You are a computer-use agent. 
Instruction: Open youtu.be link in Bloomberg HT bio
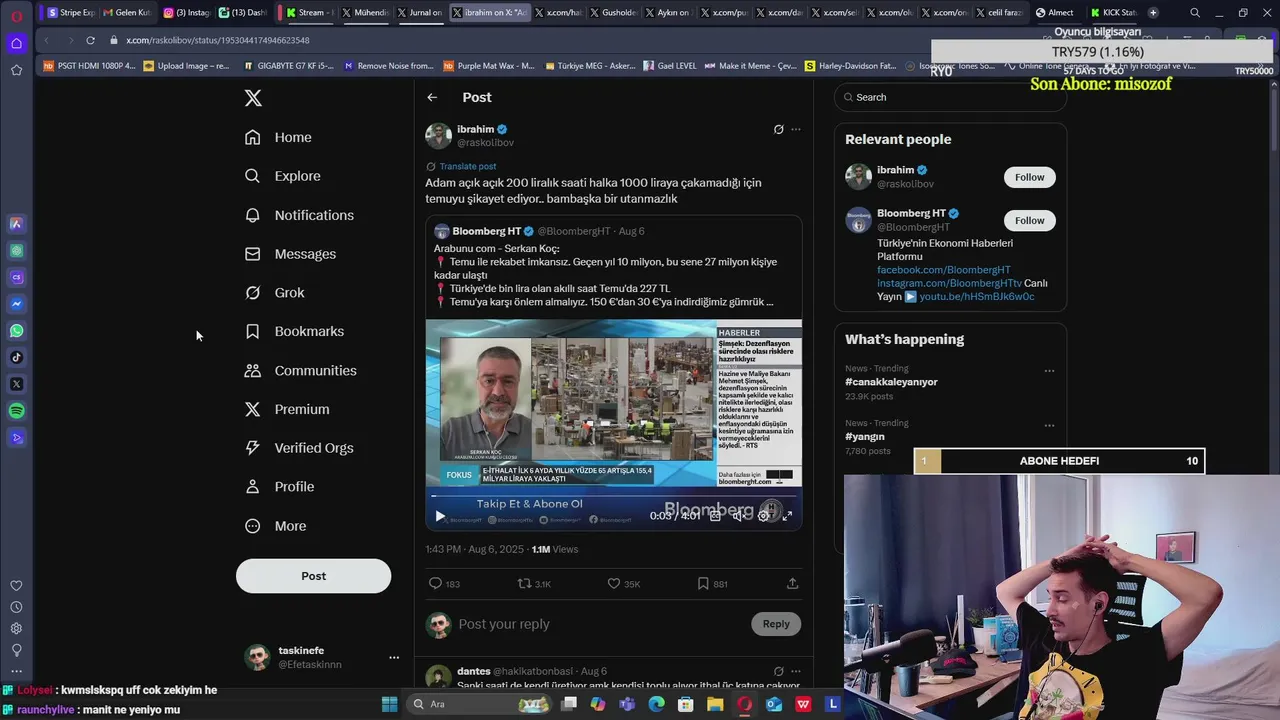coord(977,297)
